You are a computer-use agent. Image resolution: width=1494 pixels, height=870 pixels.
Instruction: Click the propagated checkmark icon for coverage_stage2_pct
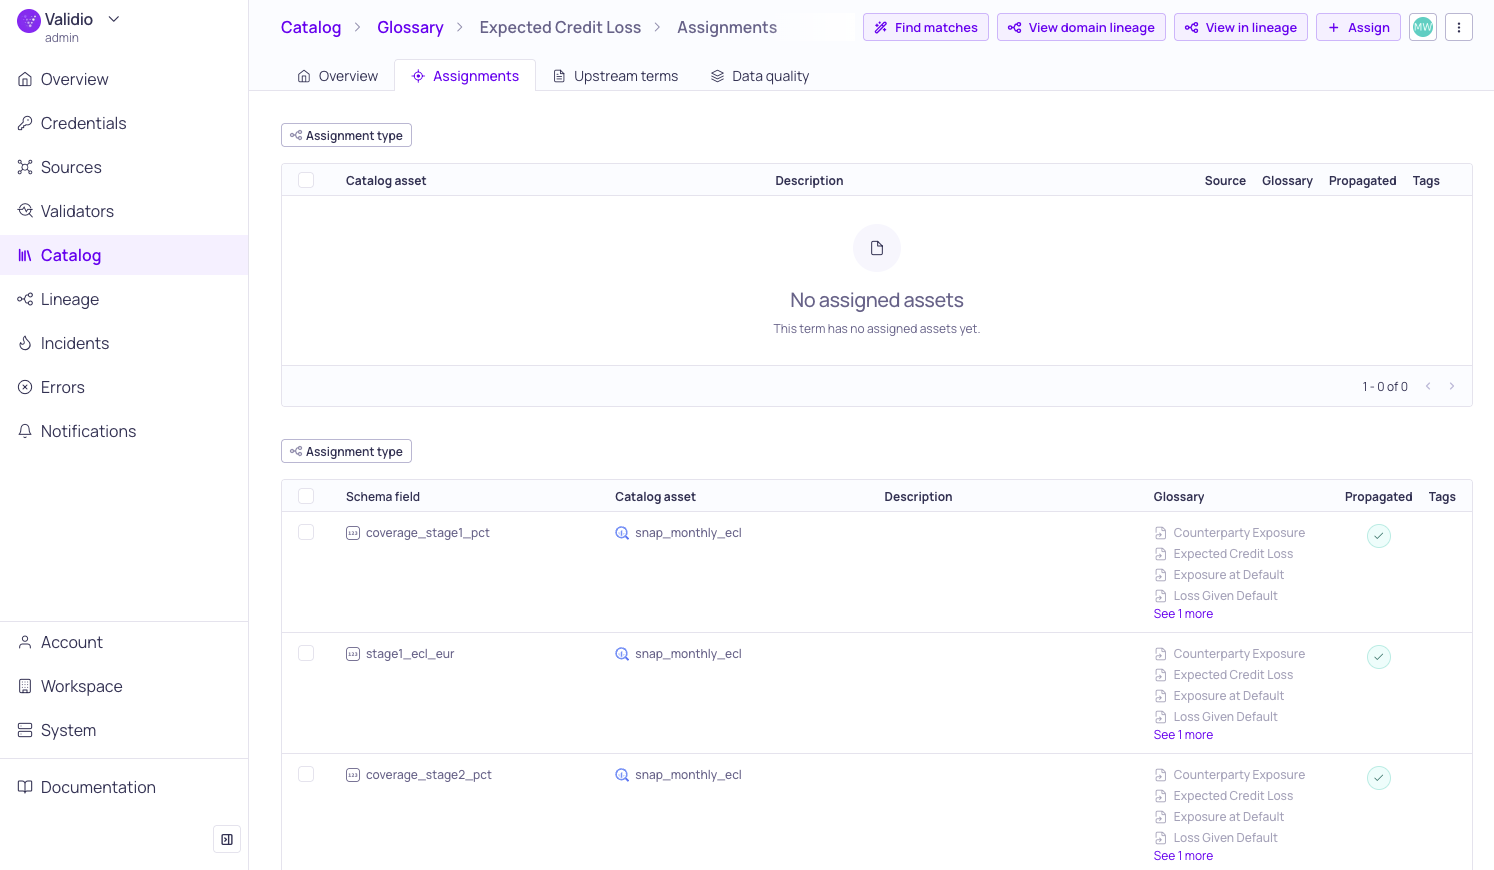[x=1379, y=778]
